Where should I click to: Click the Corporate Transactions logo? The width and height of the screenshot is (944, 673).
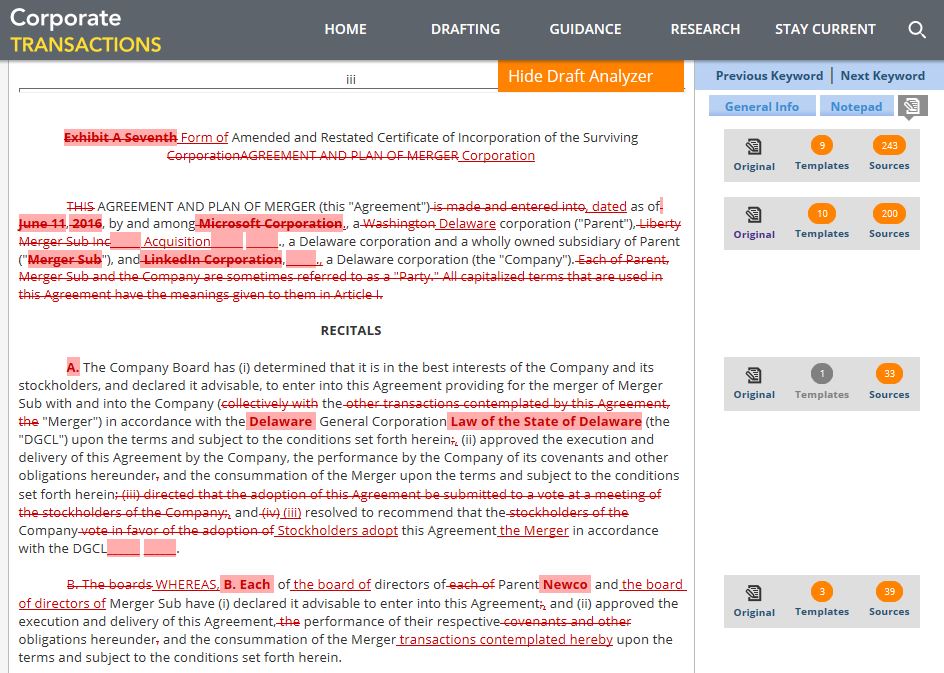point(85,30)
